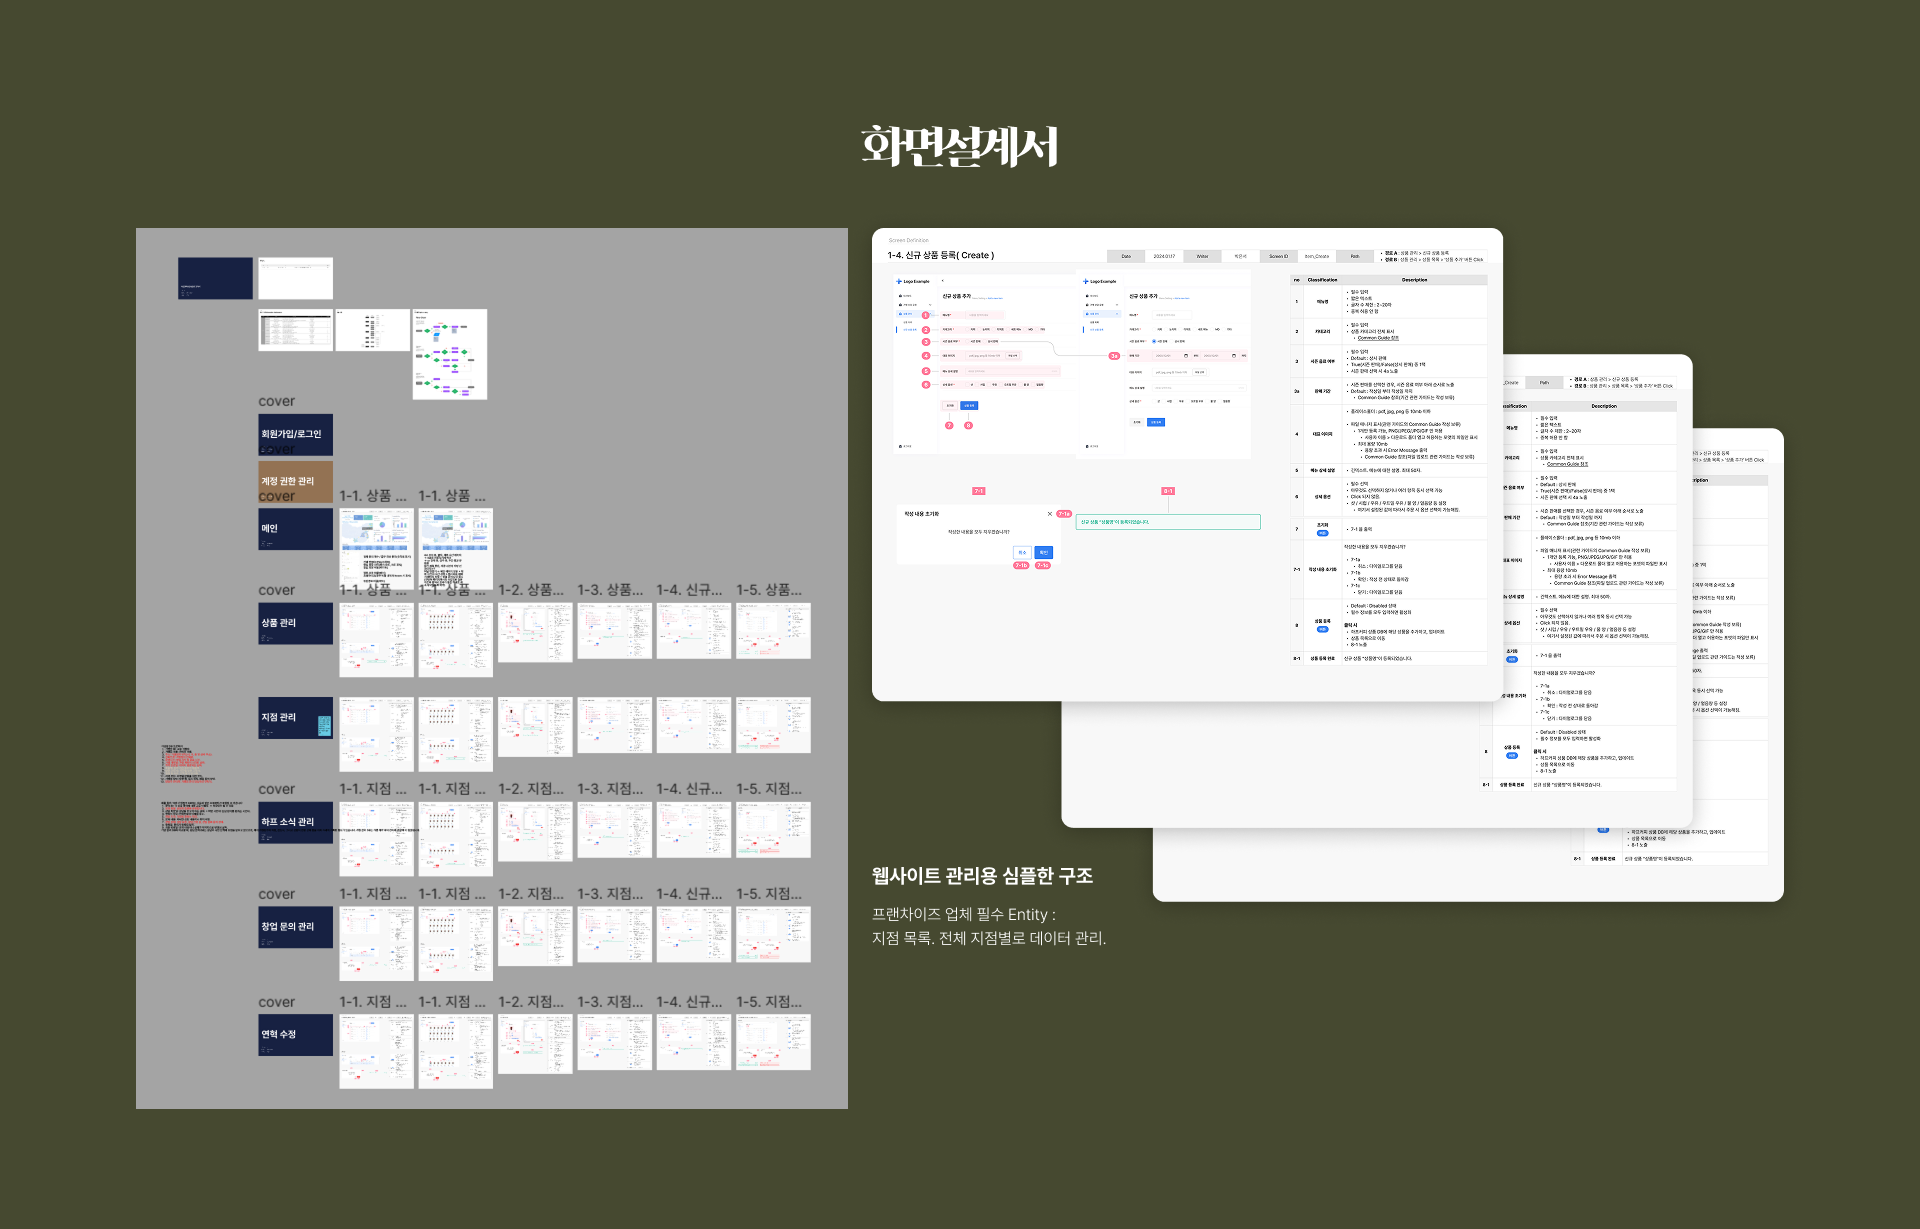
Task: Select the flowchart diagram thumbnail
Action: pos(450,354)
